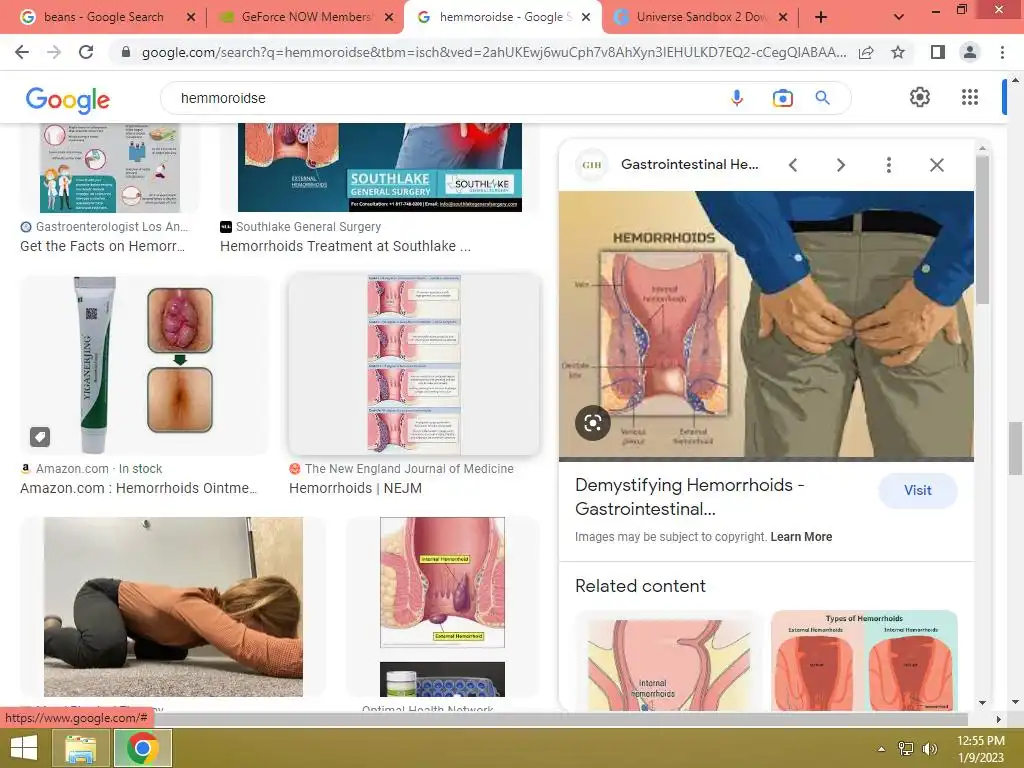Search by image with camera icon
1024x768 pixels.
[782, 98]
